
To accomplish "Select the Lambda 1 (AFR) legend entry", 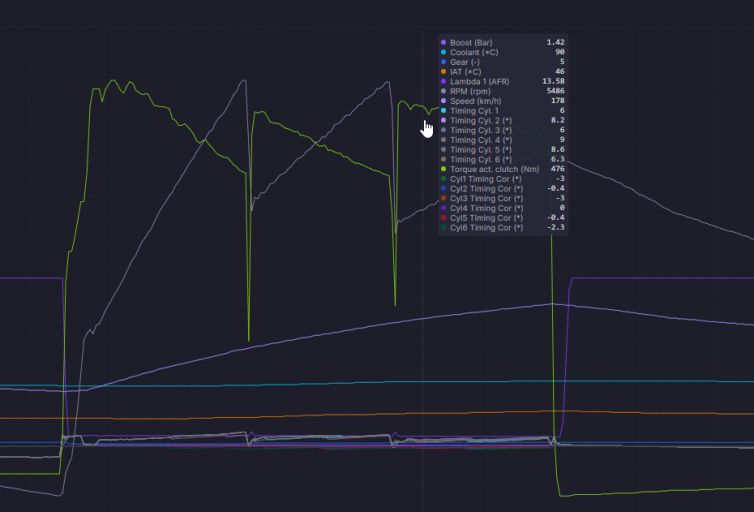I will 503,81.
